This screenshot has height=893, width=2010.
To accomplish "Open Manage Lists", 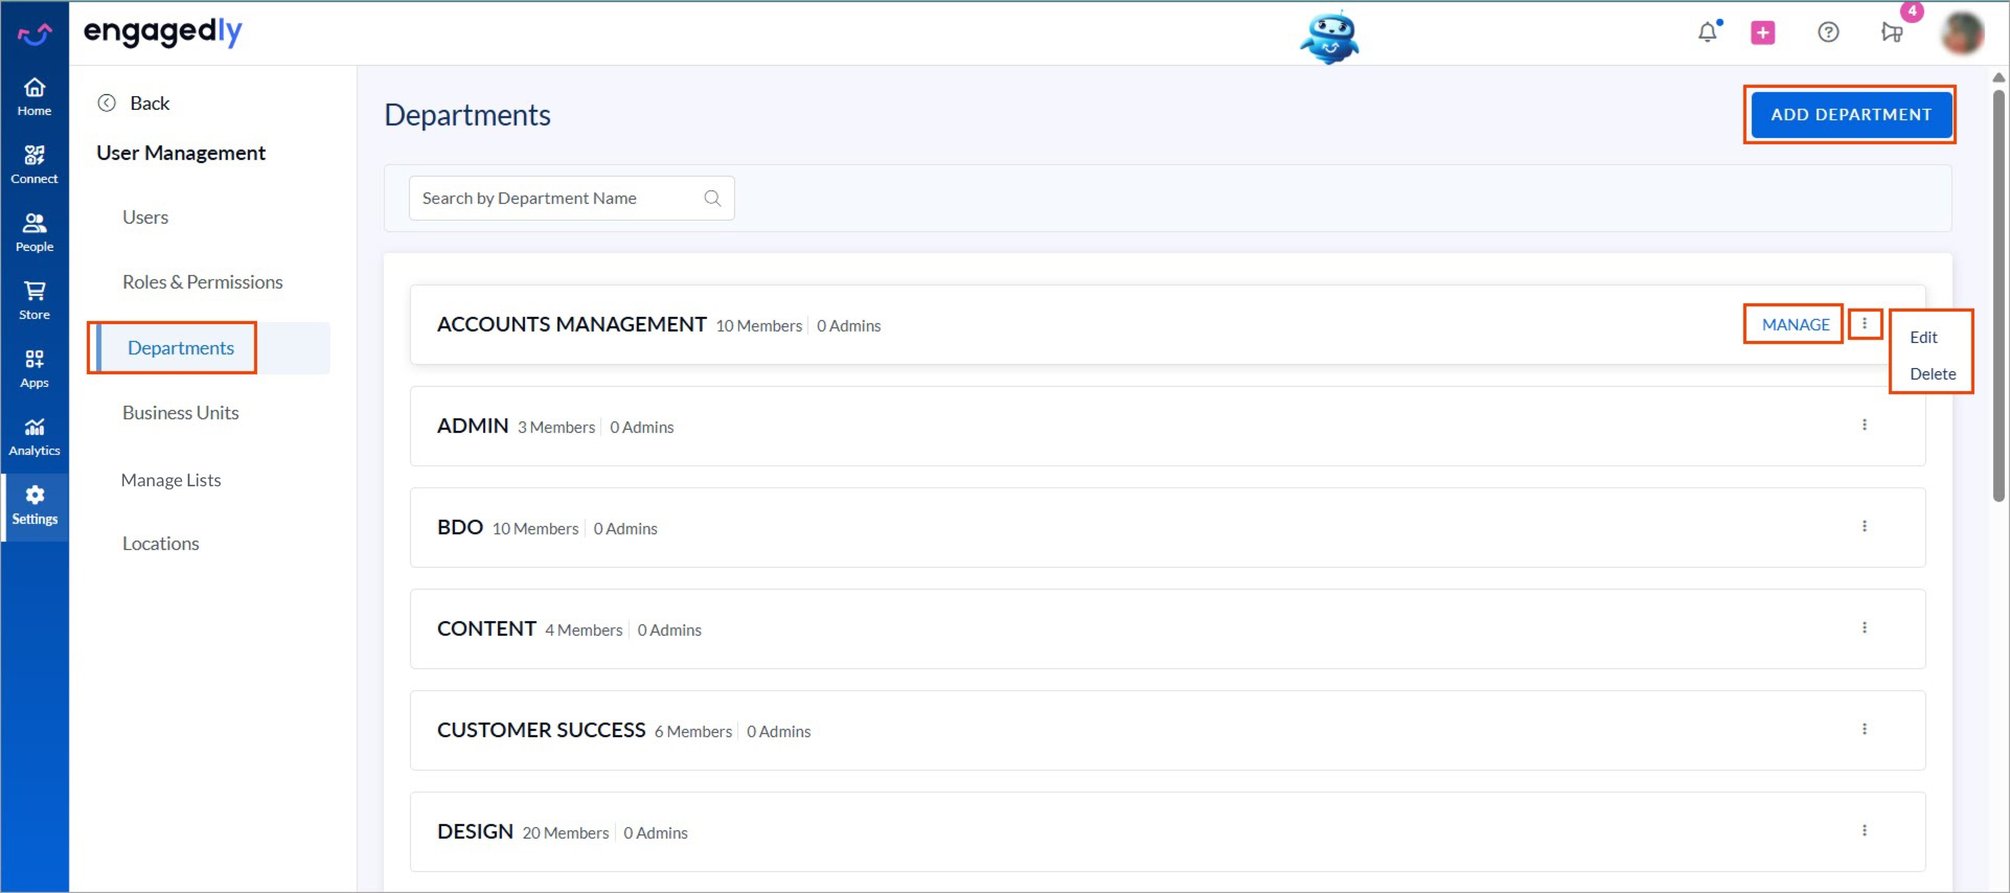I will point(171,480).
